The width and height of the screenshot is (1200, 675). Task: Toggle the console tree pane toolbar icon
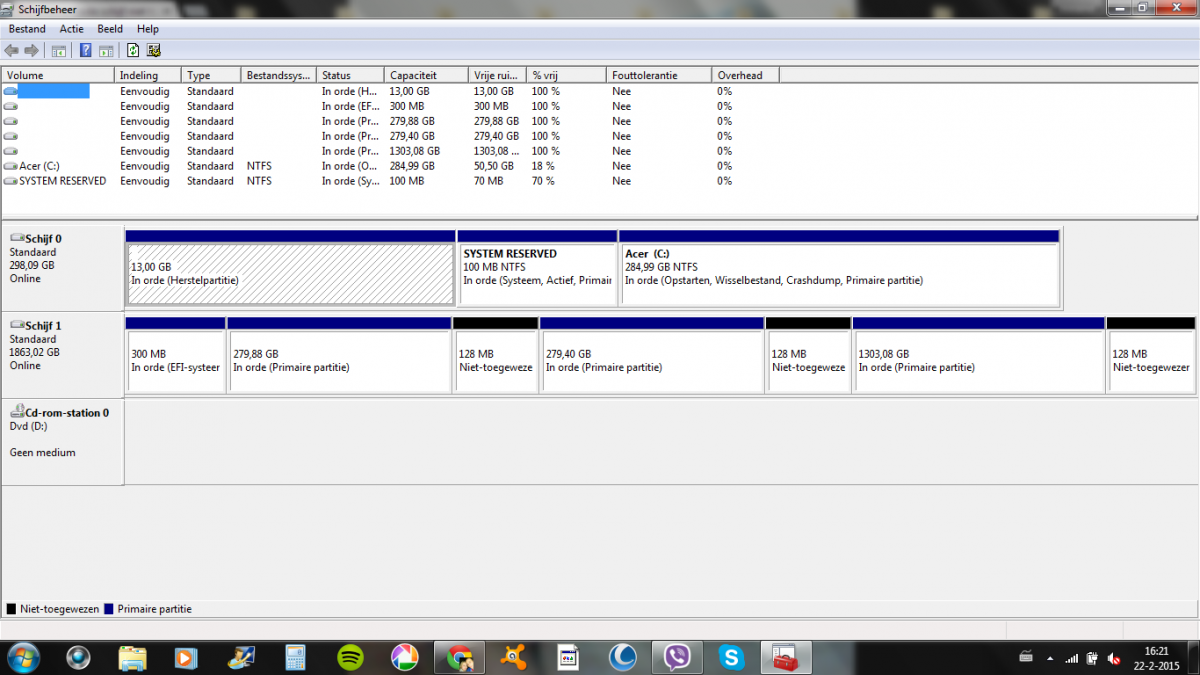(59, 50)
